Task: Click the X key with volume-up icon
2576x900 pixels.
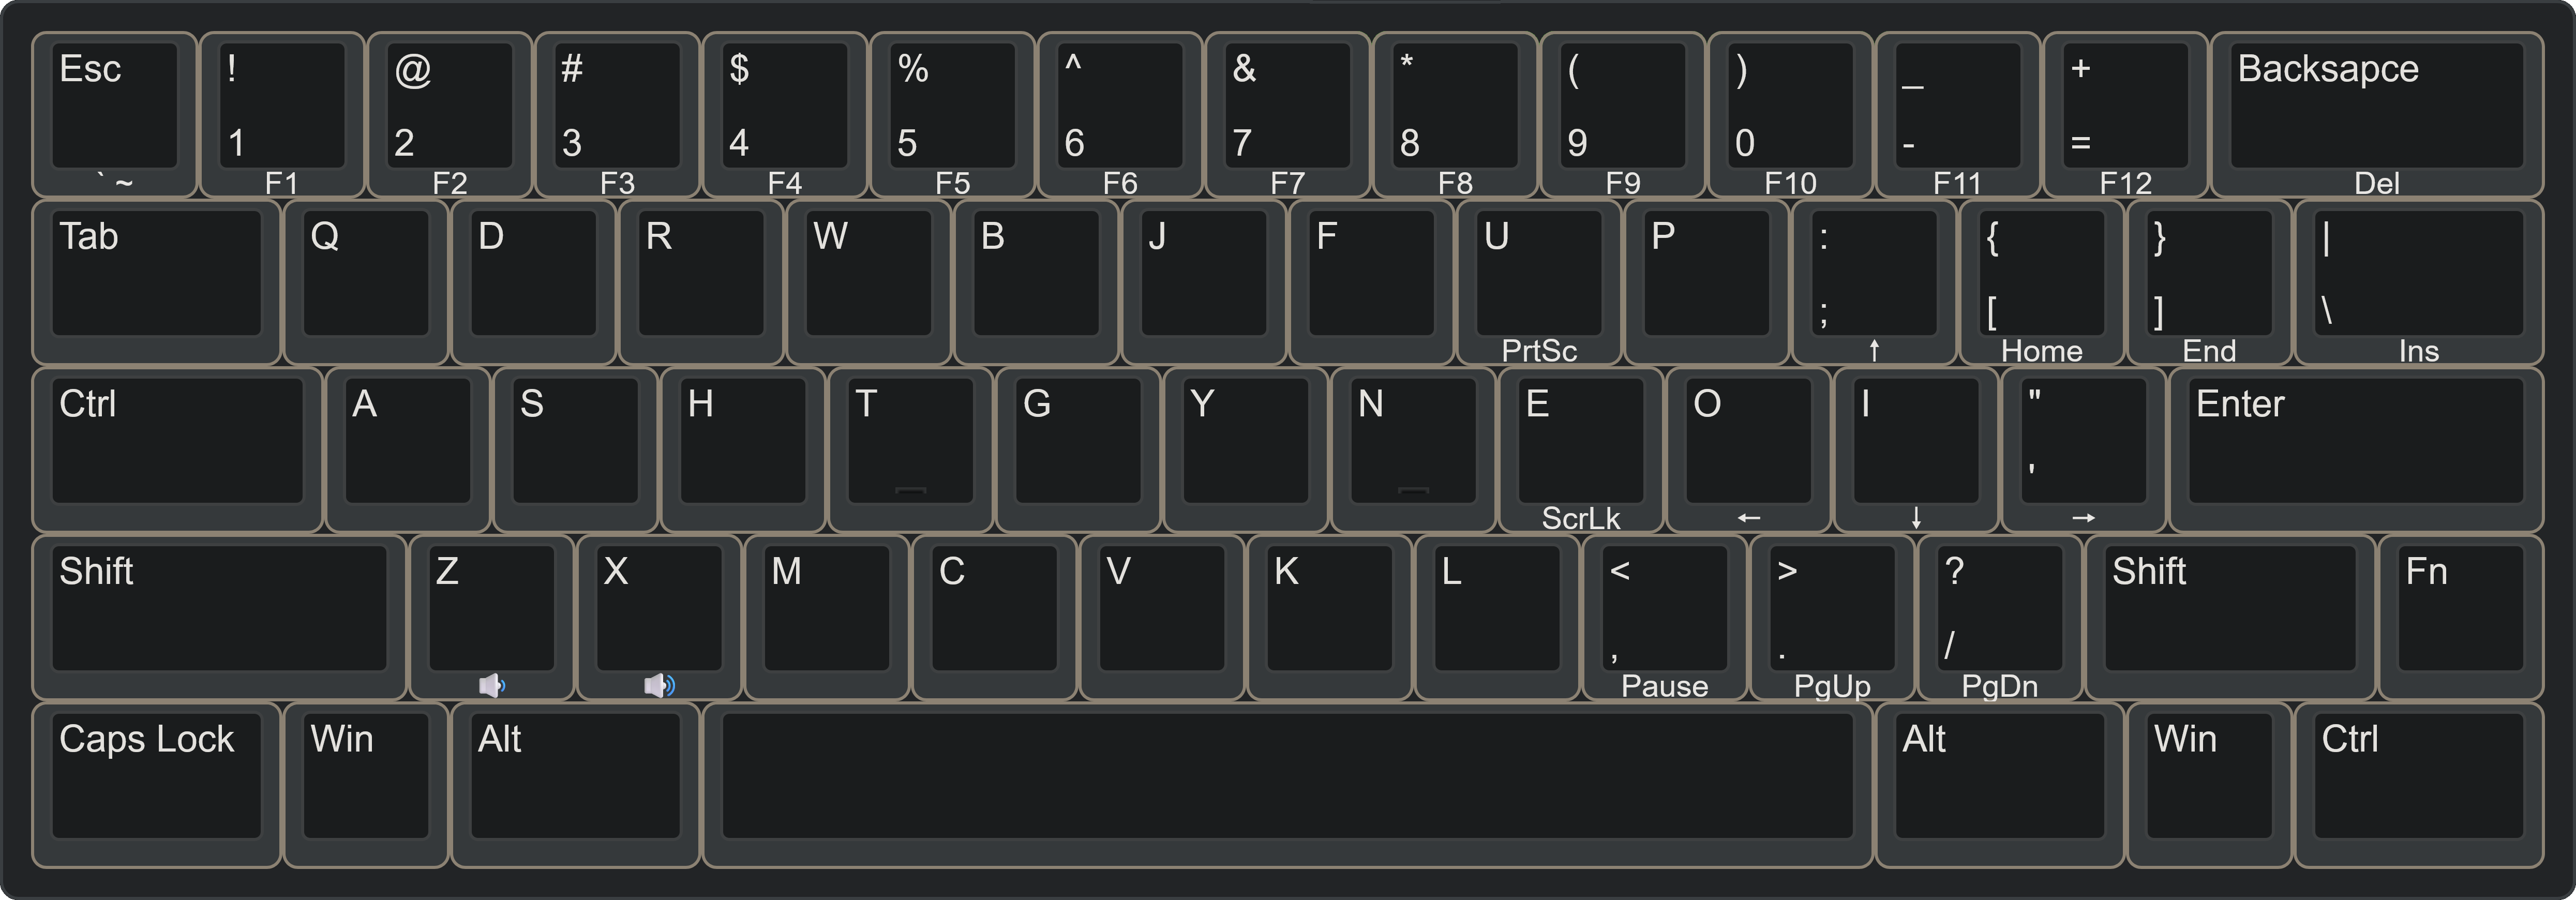Action: point(660,617)
